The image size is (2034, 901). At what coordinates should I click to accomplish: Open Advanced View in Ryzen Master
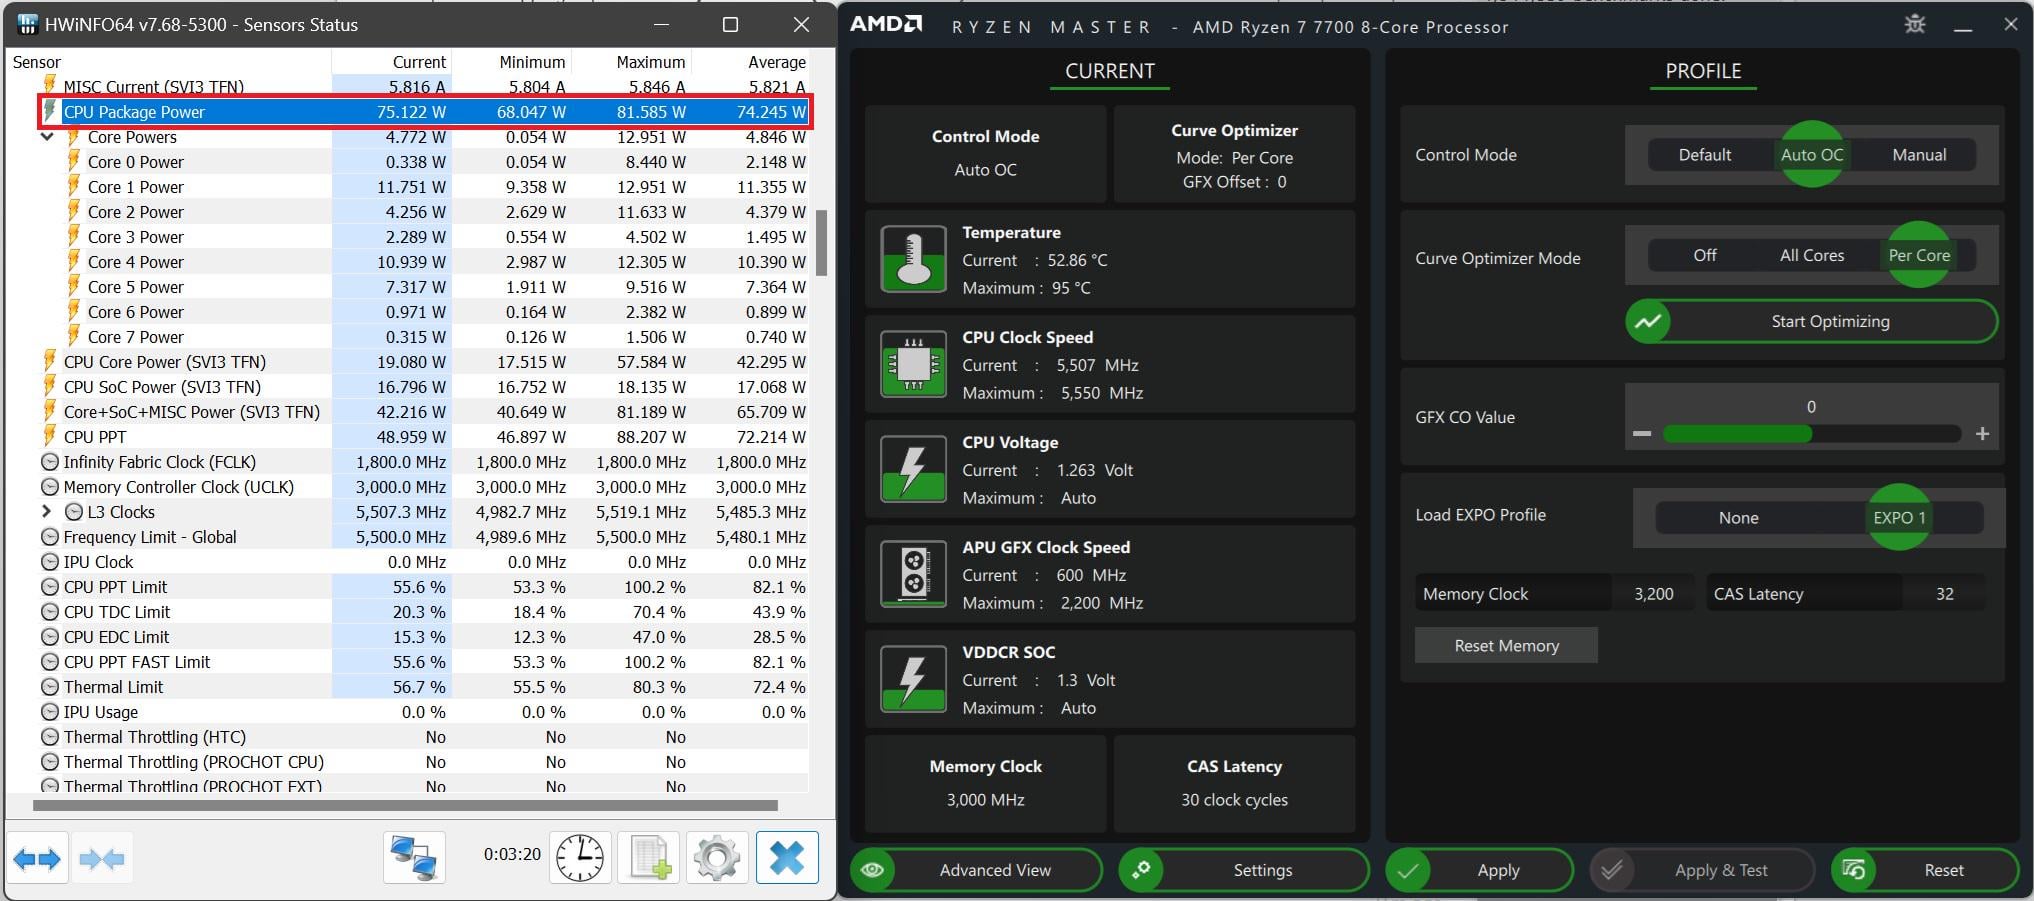[976, 870]
